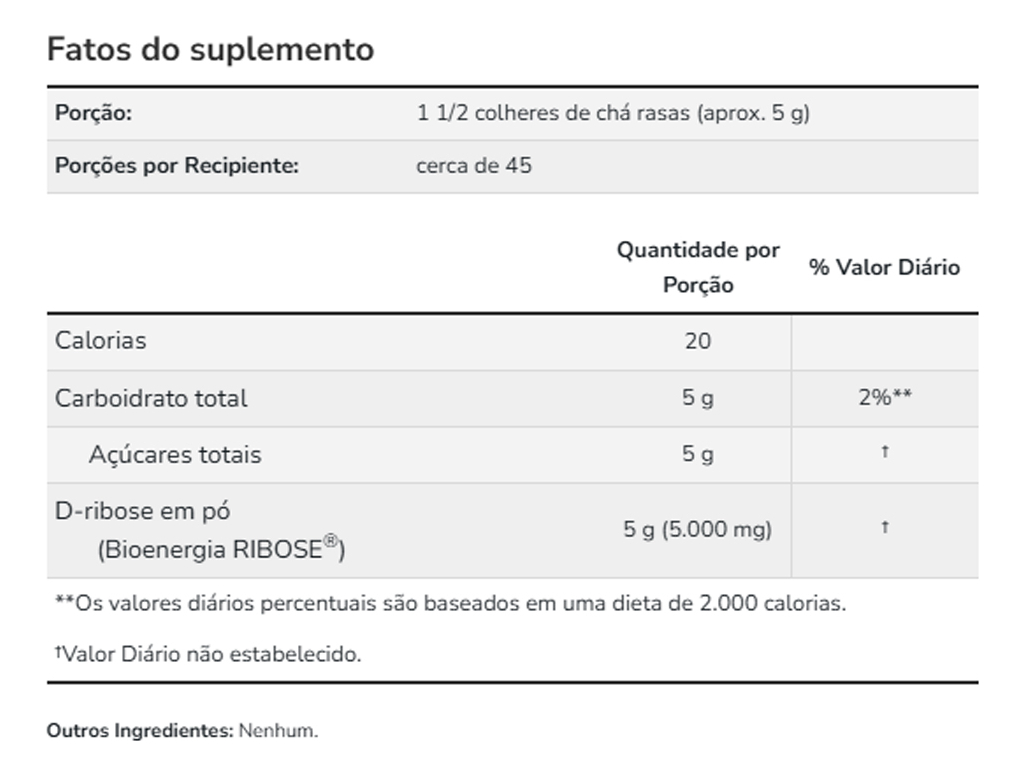Screen dimensions: 1025x776
Task: Click the "D-ribose em pó" ingredient name
Action: (x=142, y=511)
